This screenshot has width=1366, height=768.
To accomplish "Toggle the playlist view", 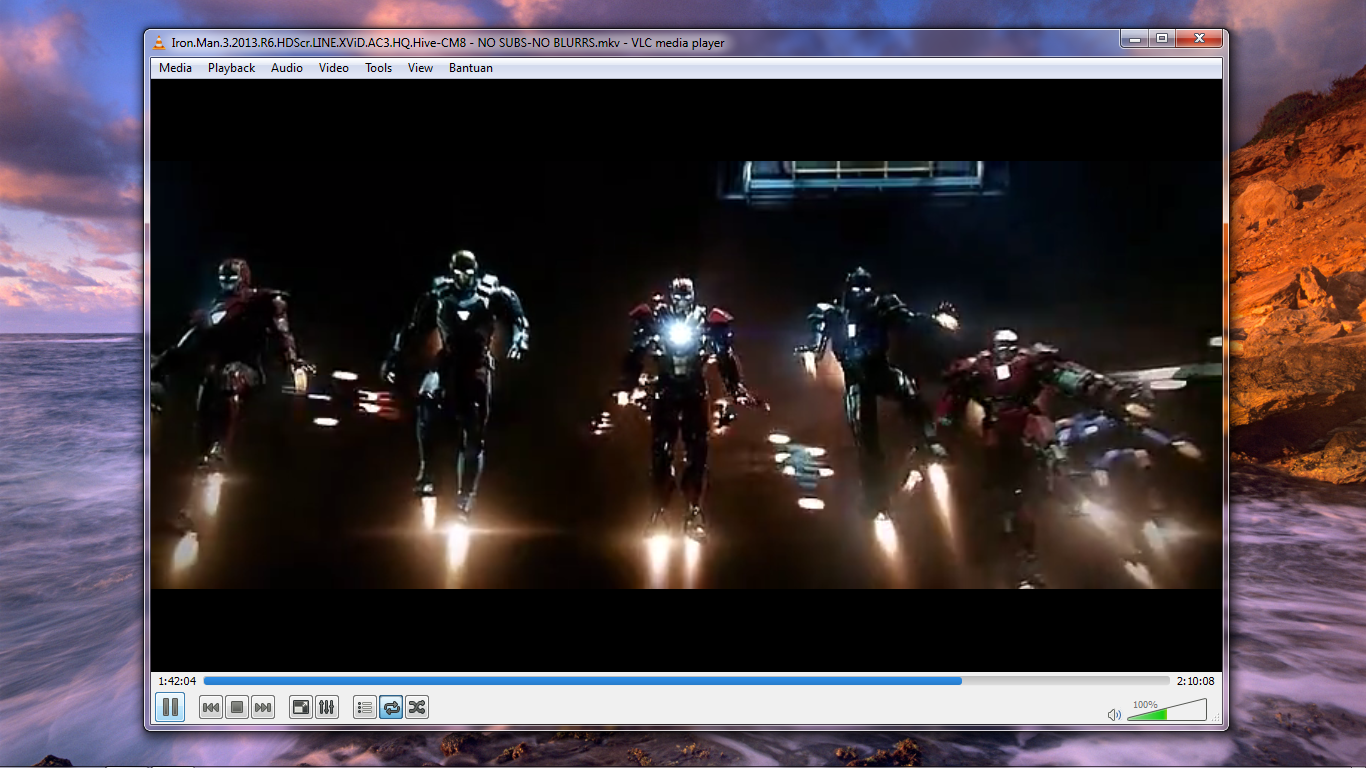I will (x=365, y=708).
